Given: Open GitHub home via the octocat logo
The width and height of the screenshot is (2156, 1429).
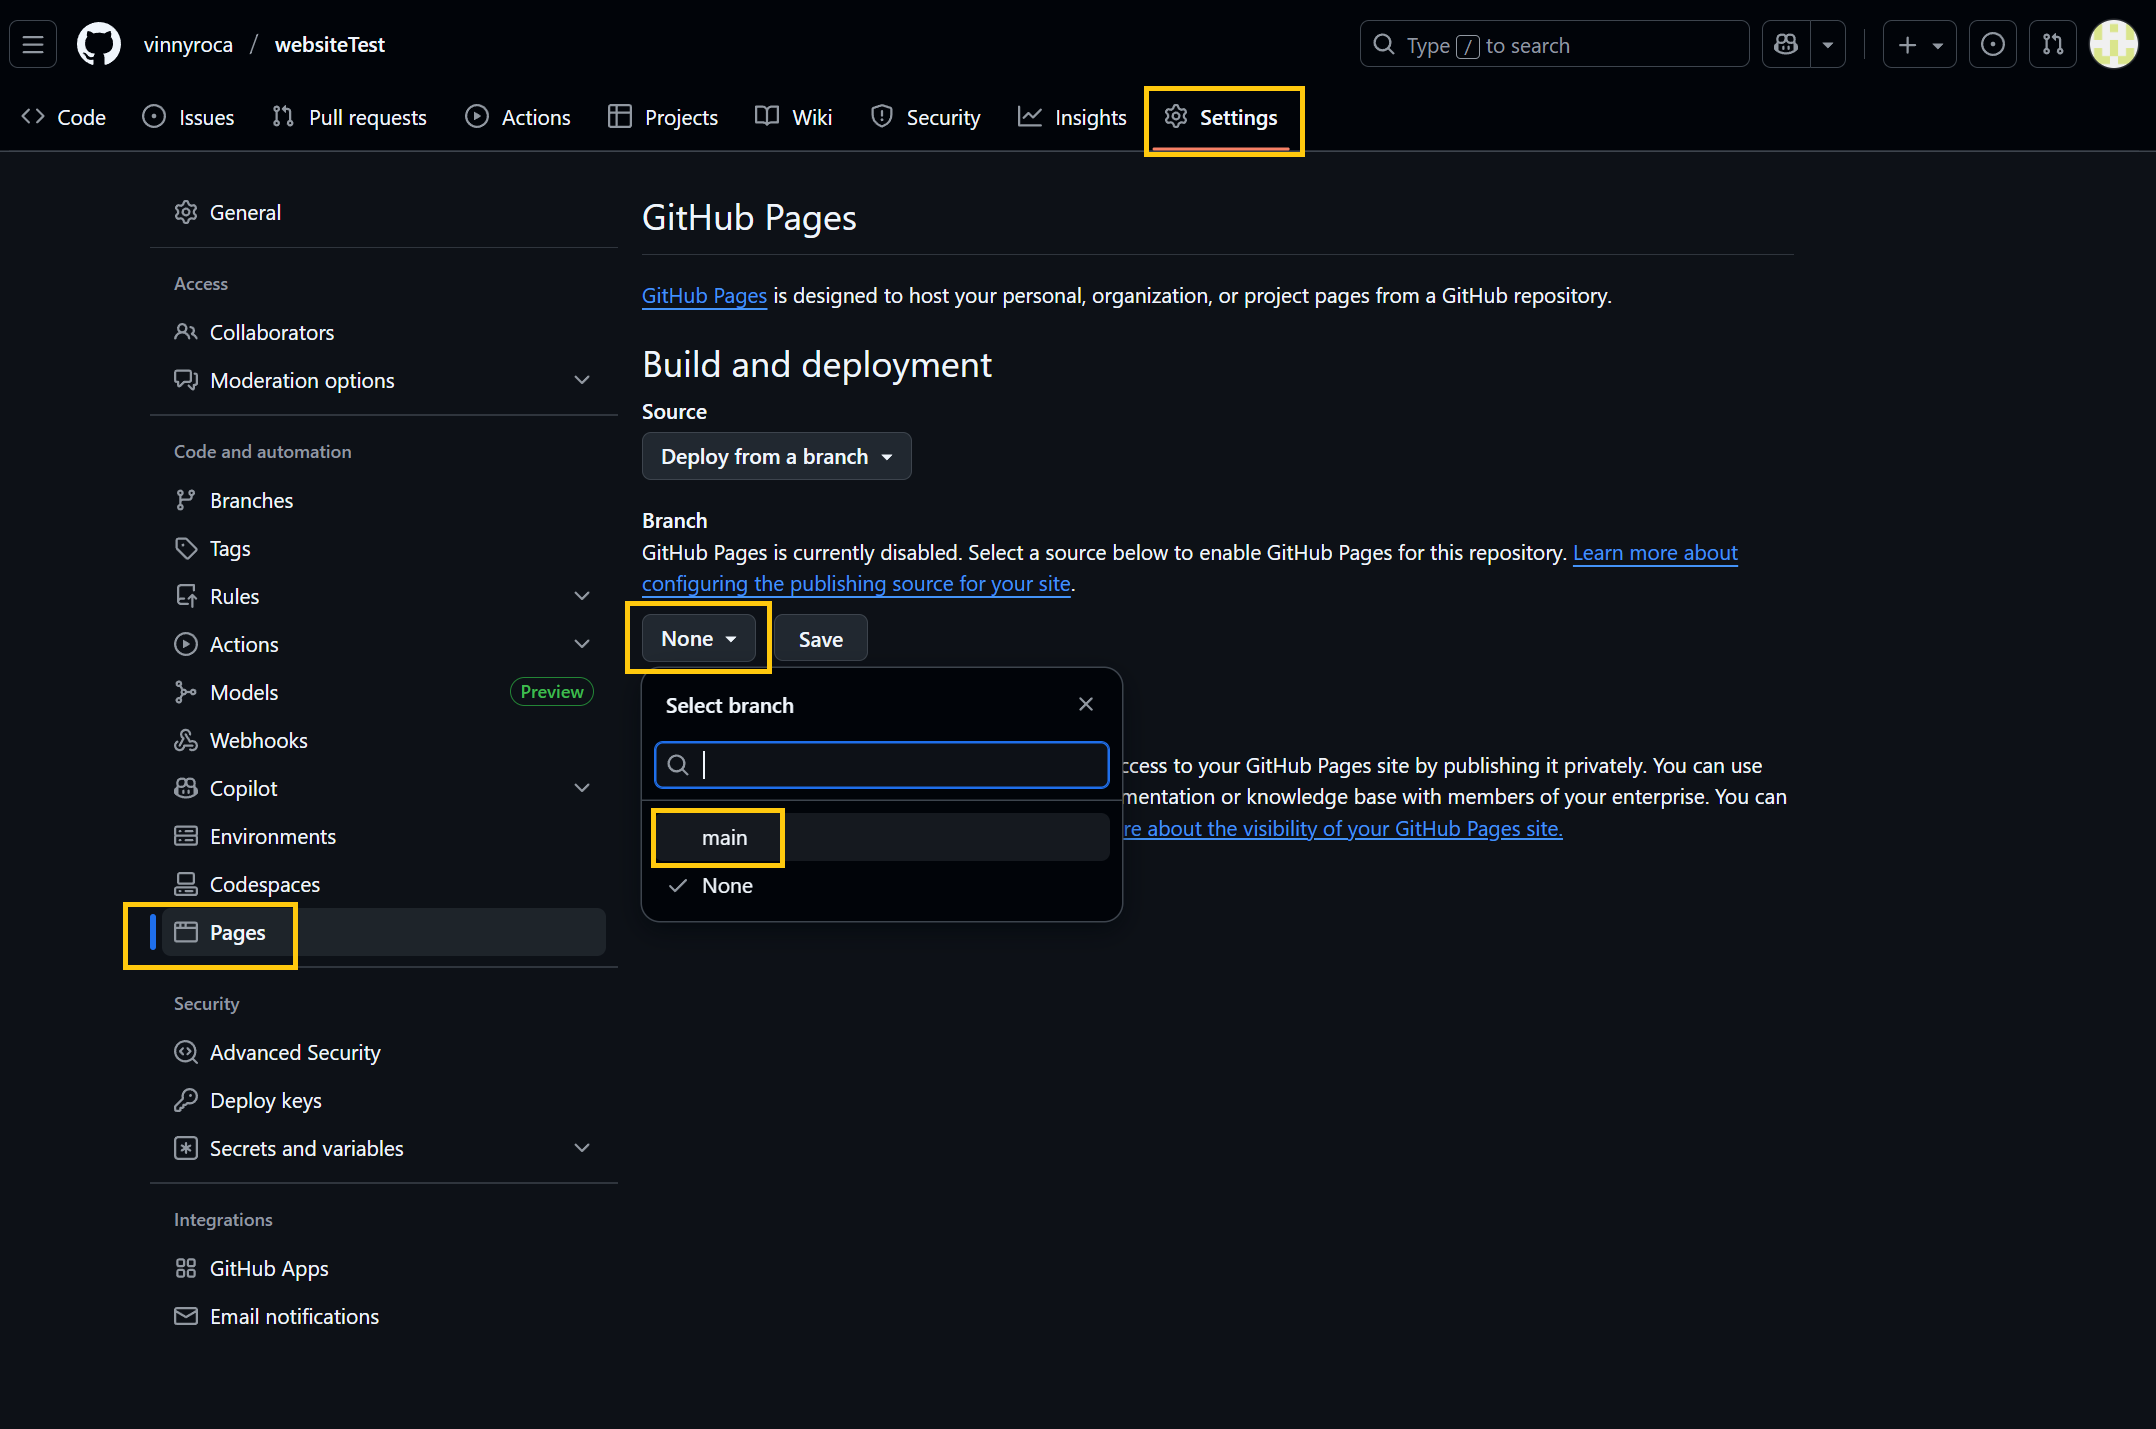Looking at the screenshot, I should [x=97, y=44].
